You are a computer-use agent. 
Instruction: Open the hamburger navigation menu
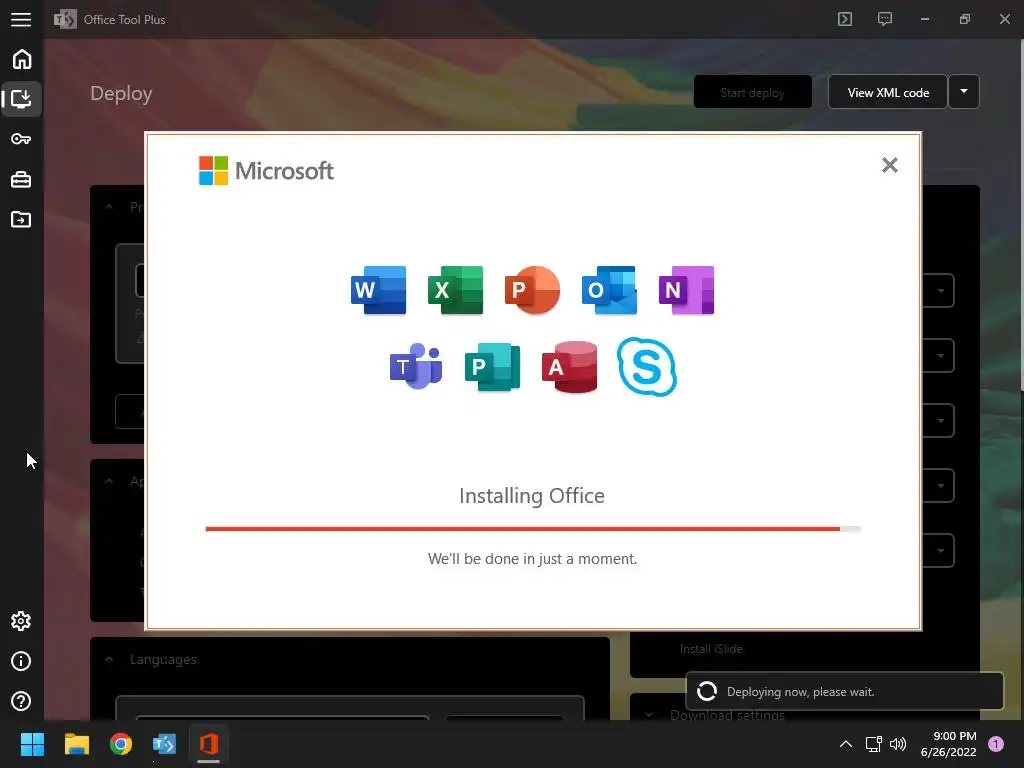click(x=21, y=19)
